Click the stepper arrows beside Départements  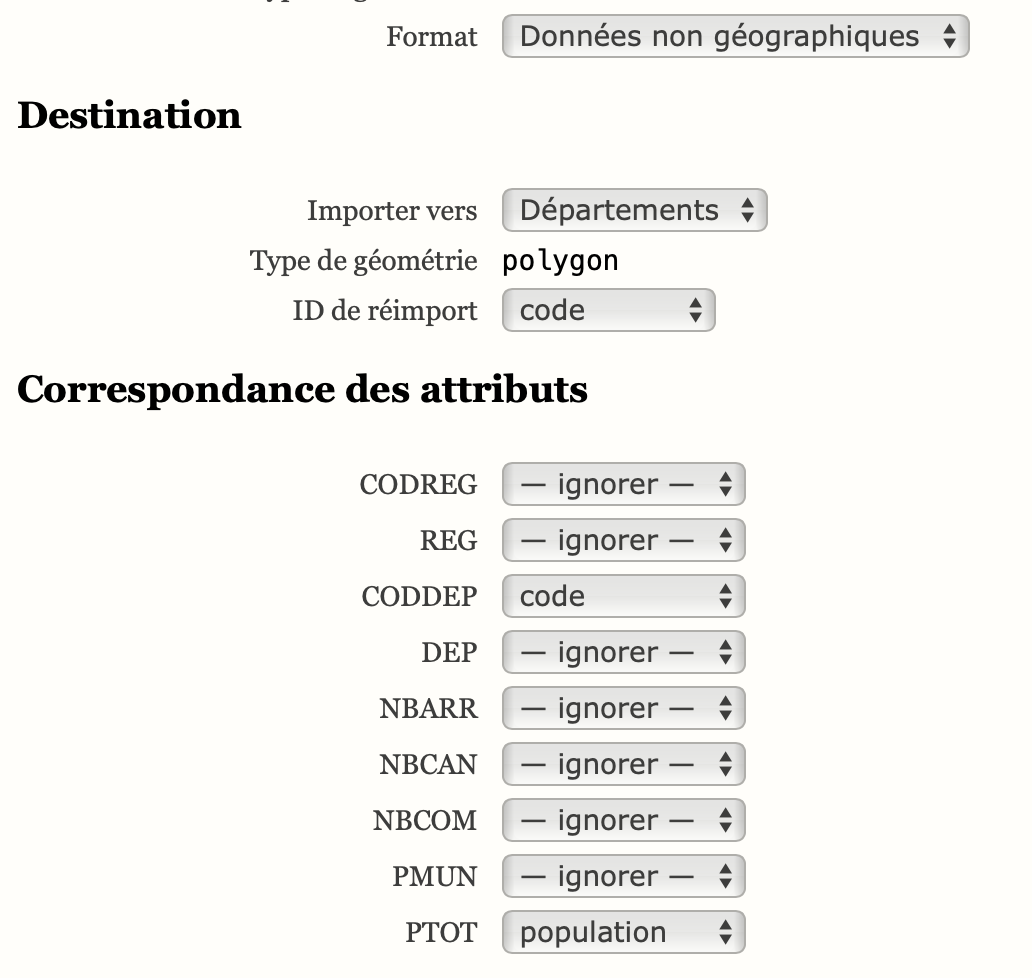coord(748,210)
